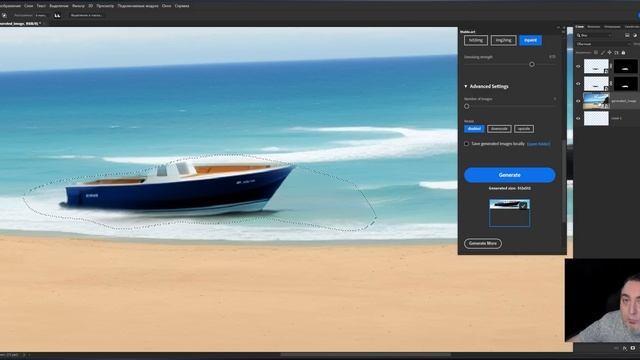This screenshot has width=640, height=360.
Task: Click the adjustment layer filter icon
Action: [x=635, y=36]
